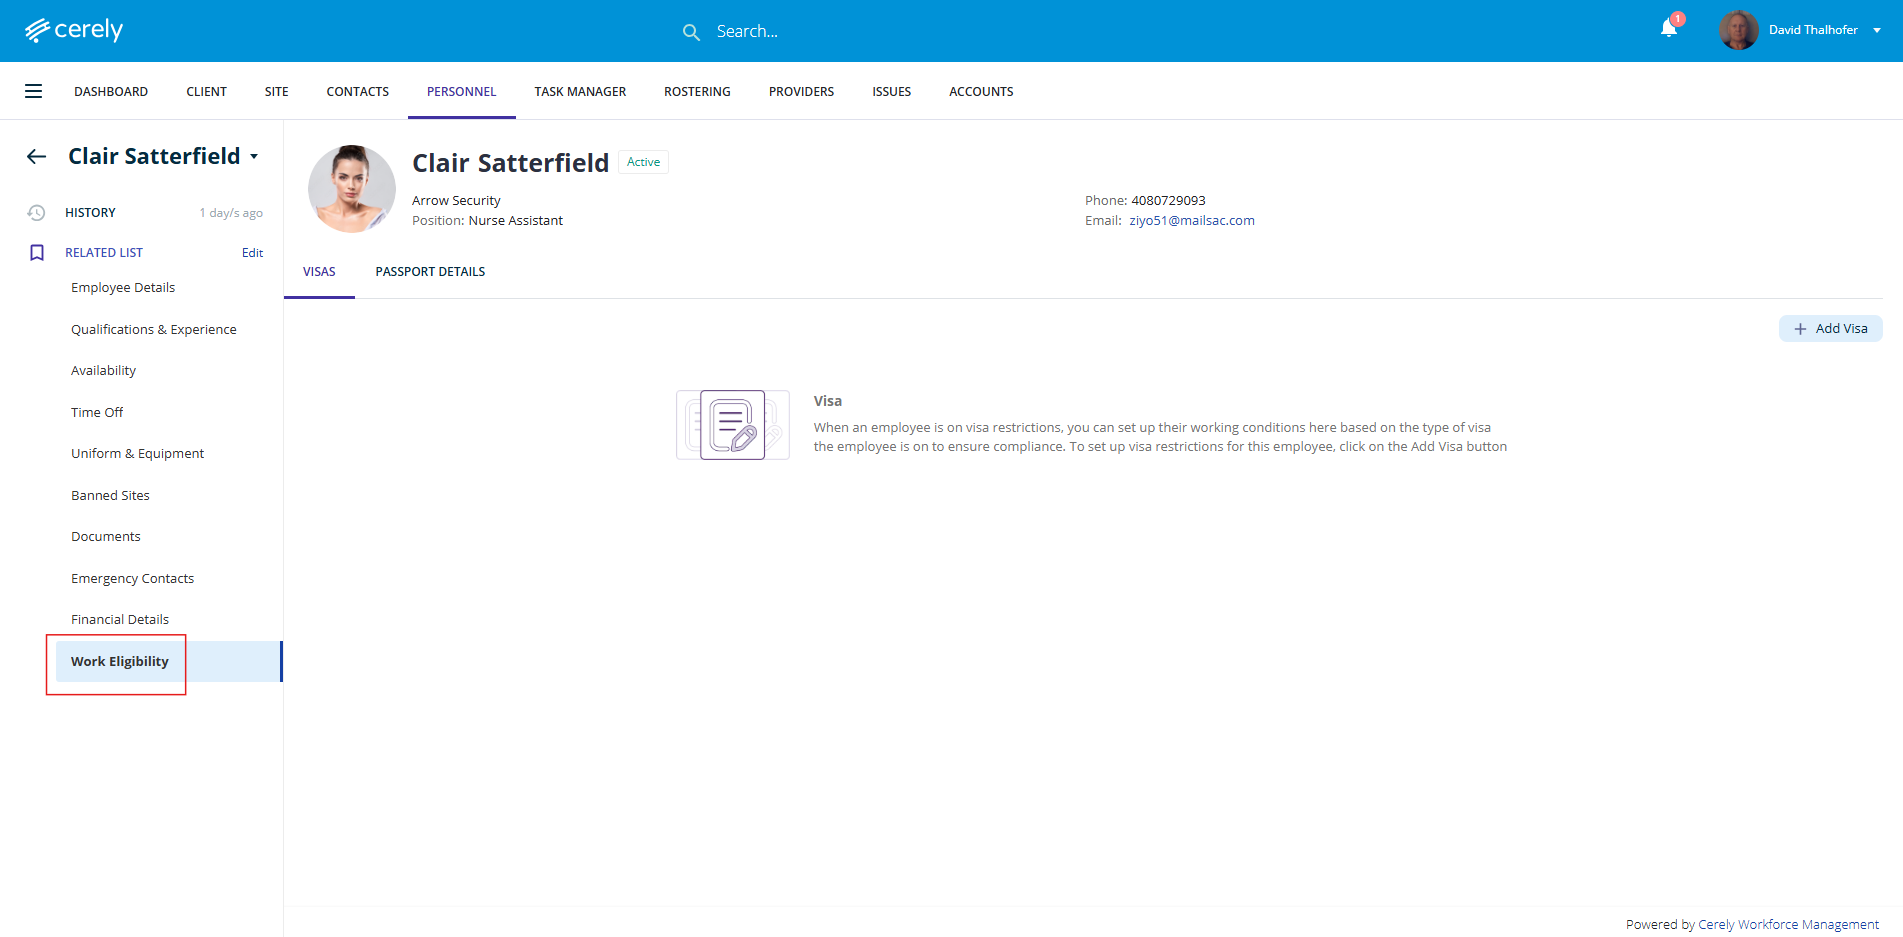Viewport: 1903px width, 937px height.
Task: Click the hamburger menu icon
Action: (33, 92)
